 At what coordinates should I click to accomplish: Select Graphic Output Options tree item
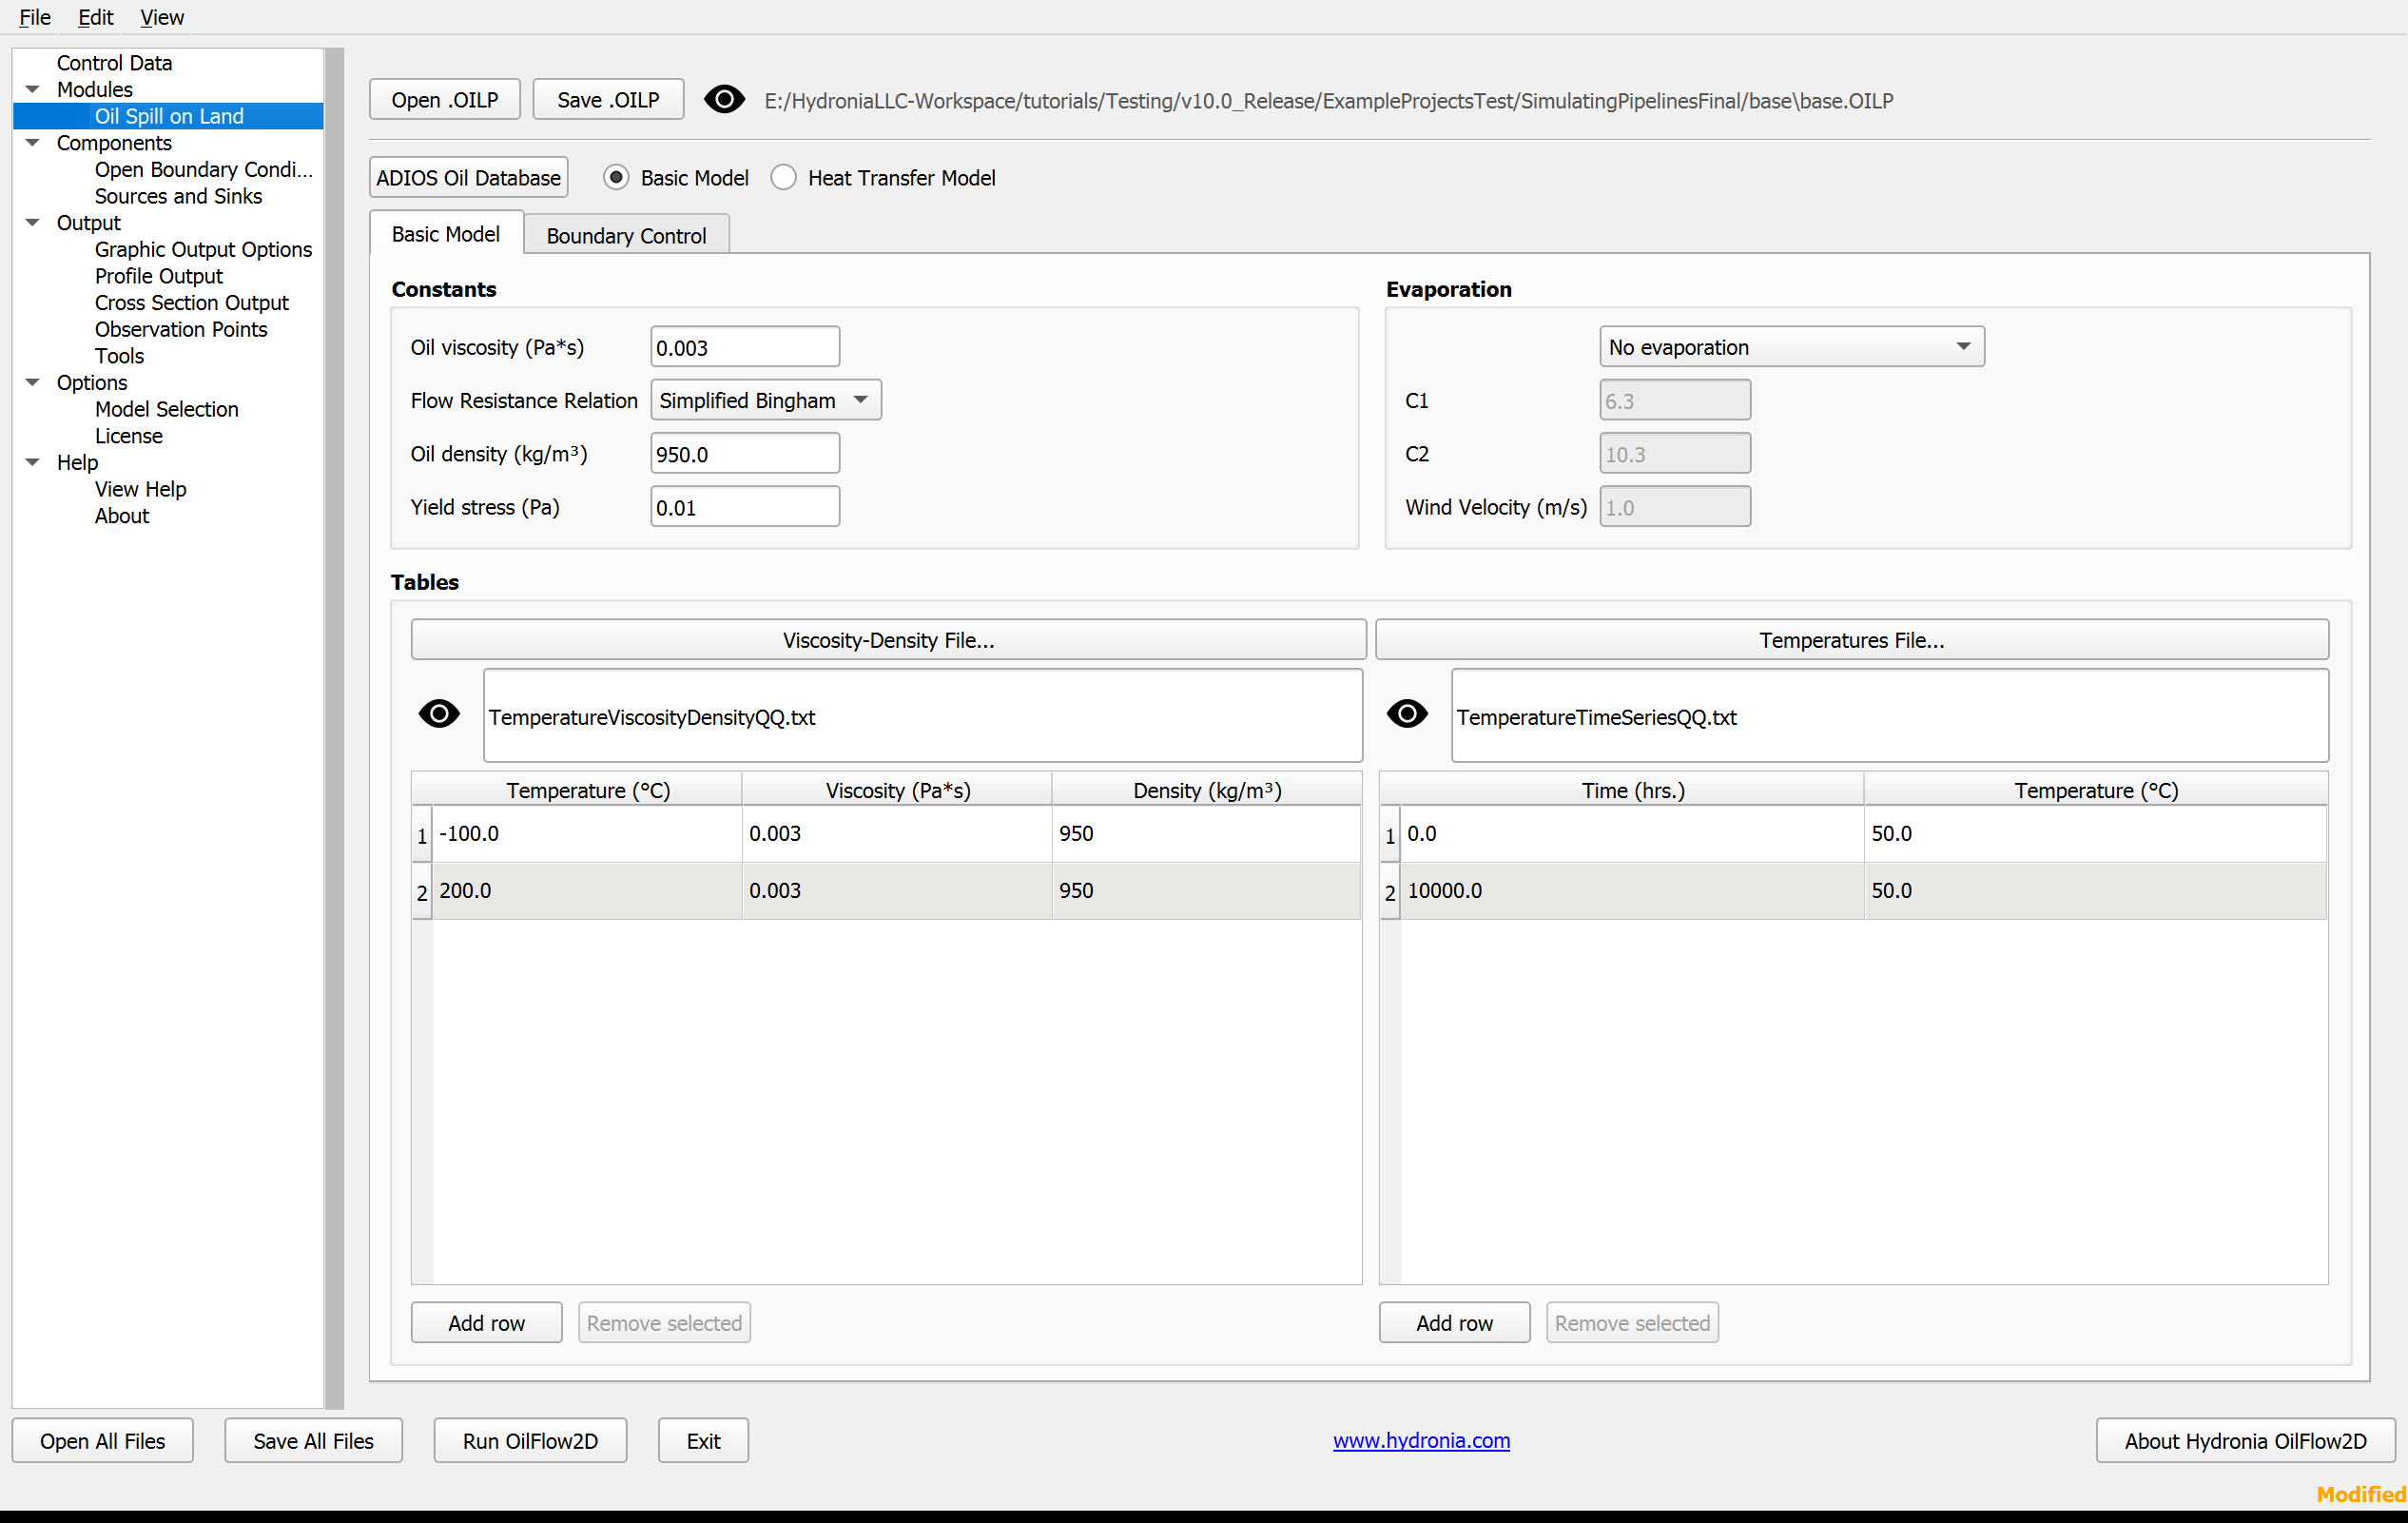pyautogui.click(x=203, y=250)
